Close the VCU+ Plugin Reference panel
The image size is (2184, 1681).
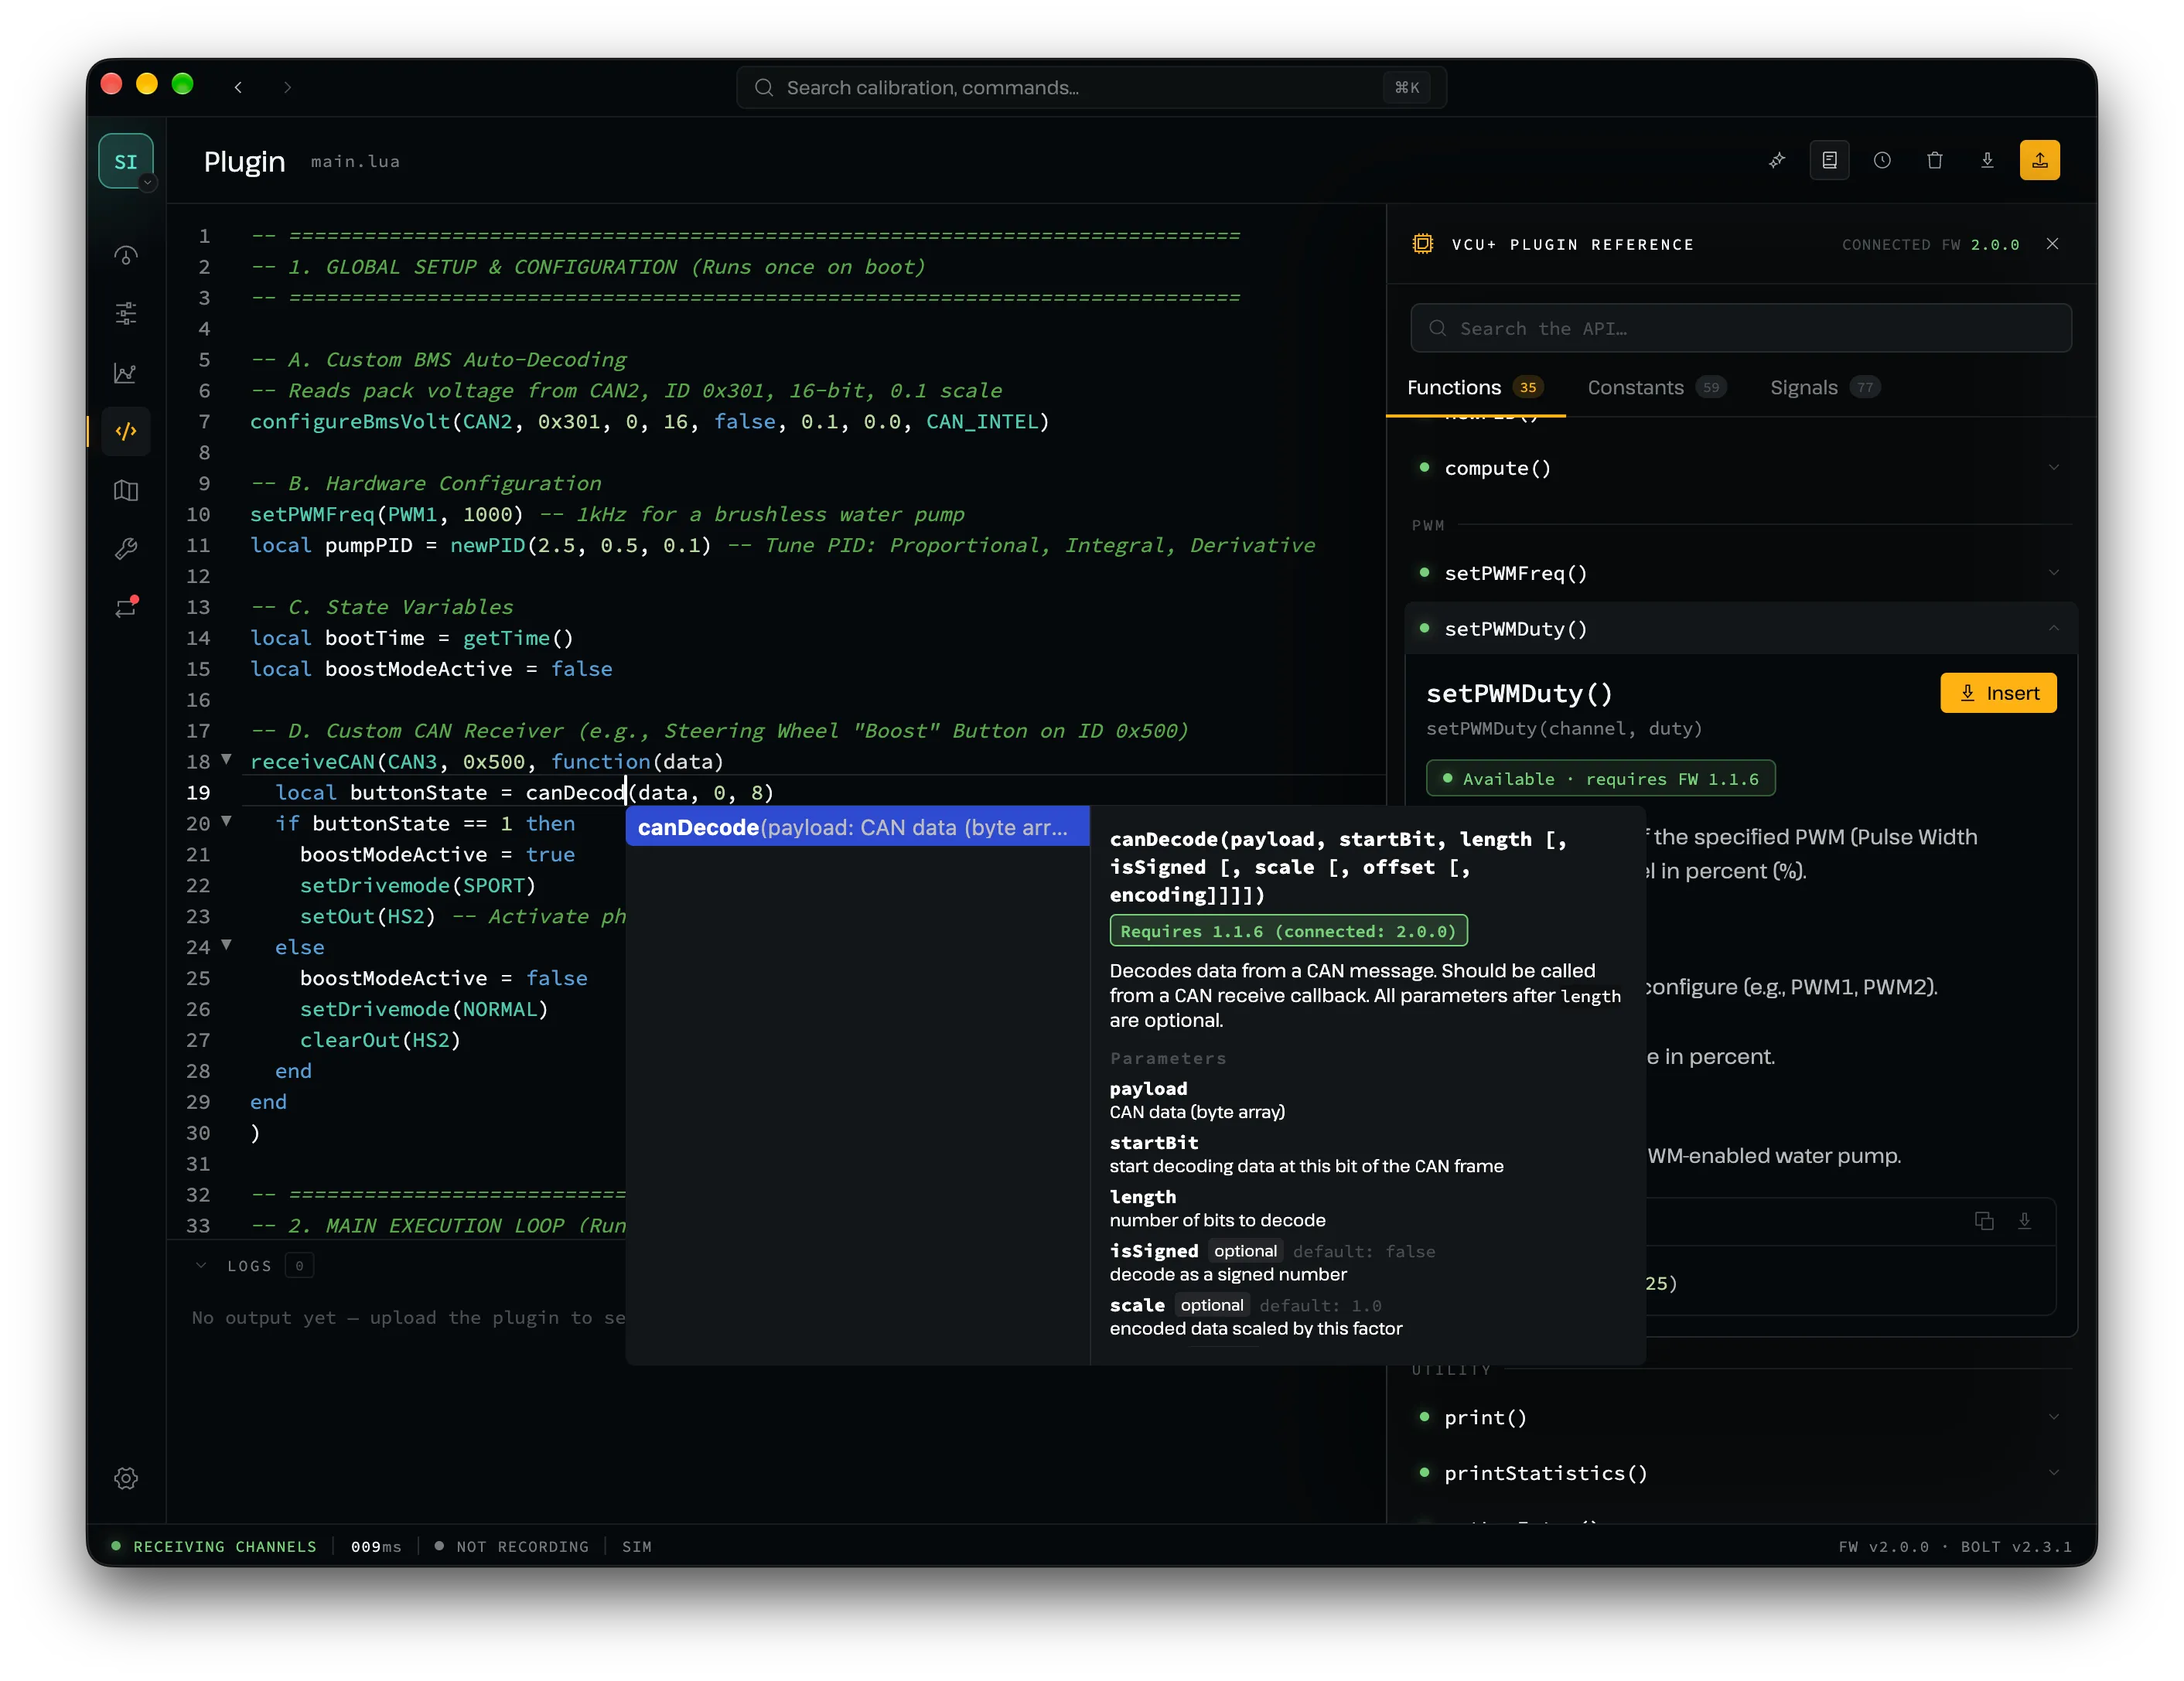(2052, 244)
